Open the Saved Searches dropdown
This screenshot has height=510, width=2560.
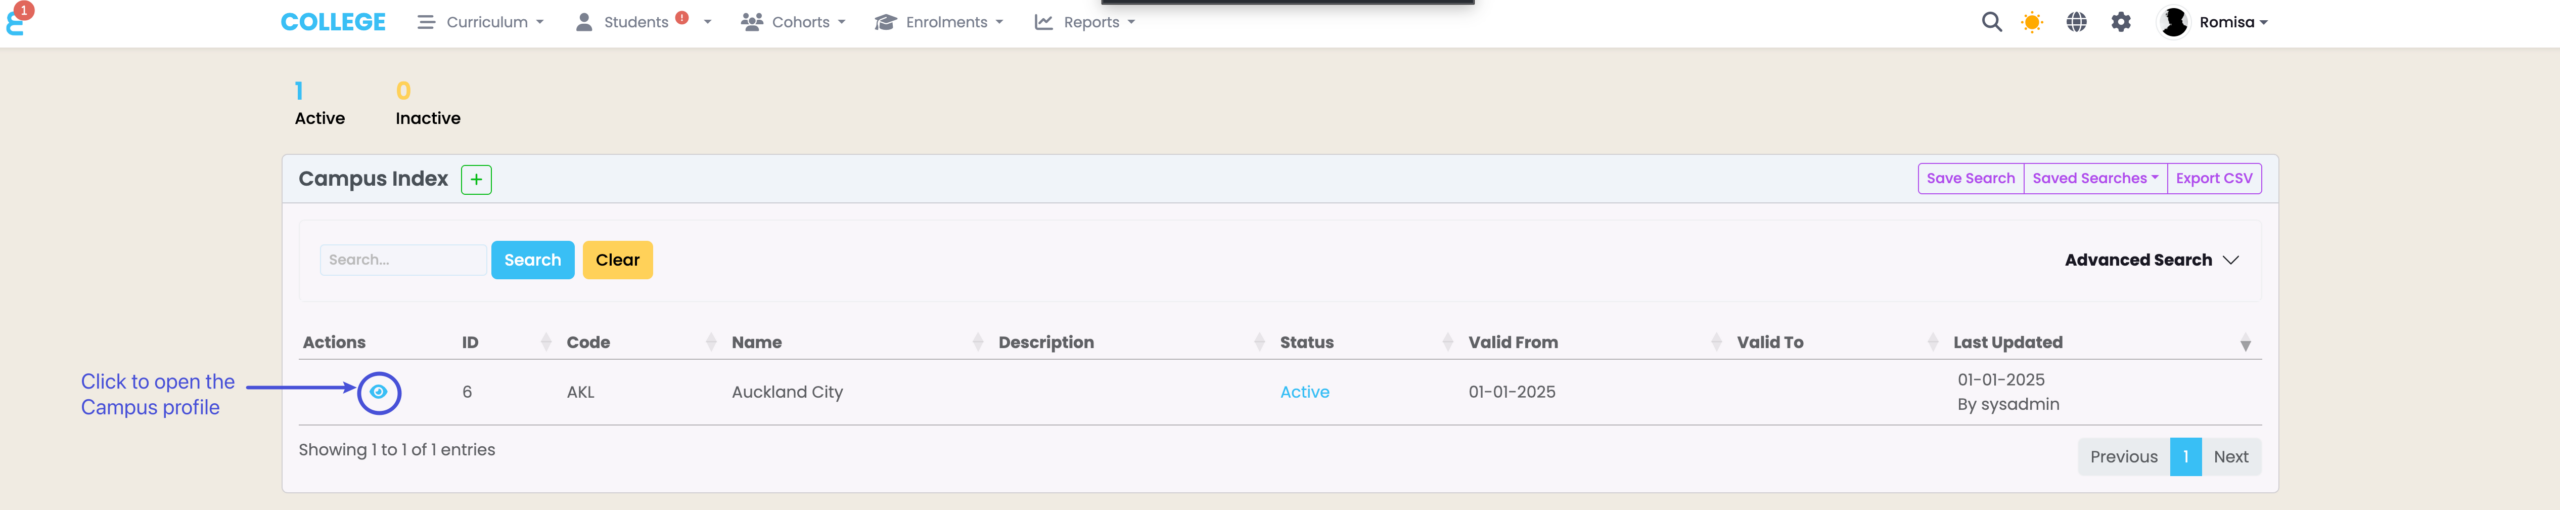pos(2094,179)
